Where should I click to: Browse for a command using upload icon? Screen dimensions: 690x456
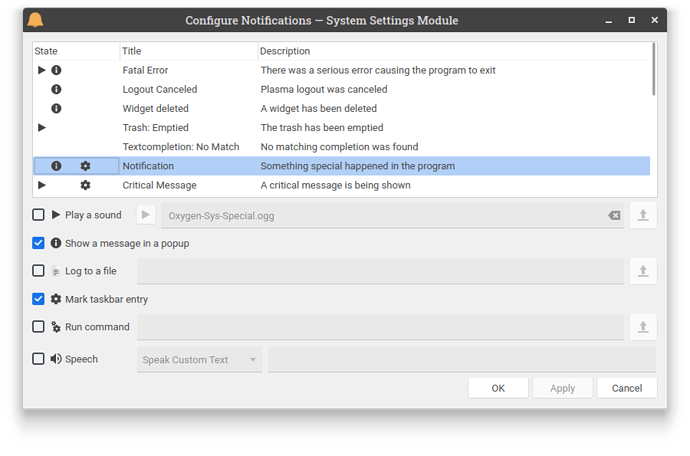pos(643,327)
